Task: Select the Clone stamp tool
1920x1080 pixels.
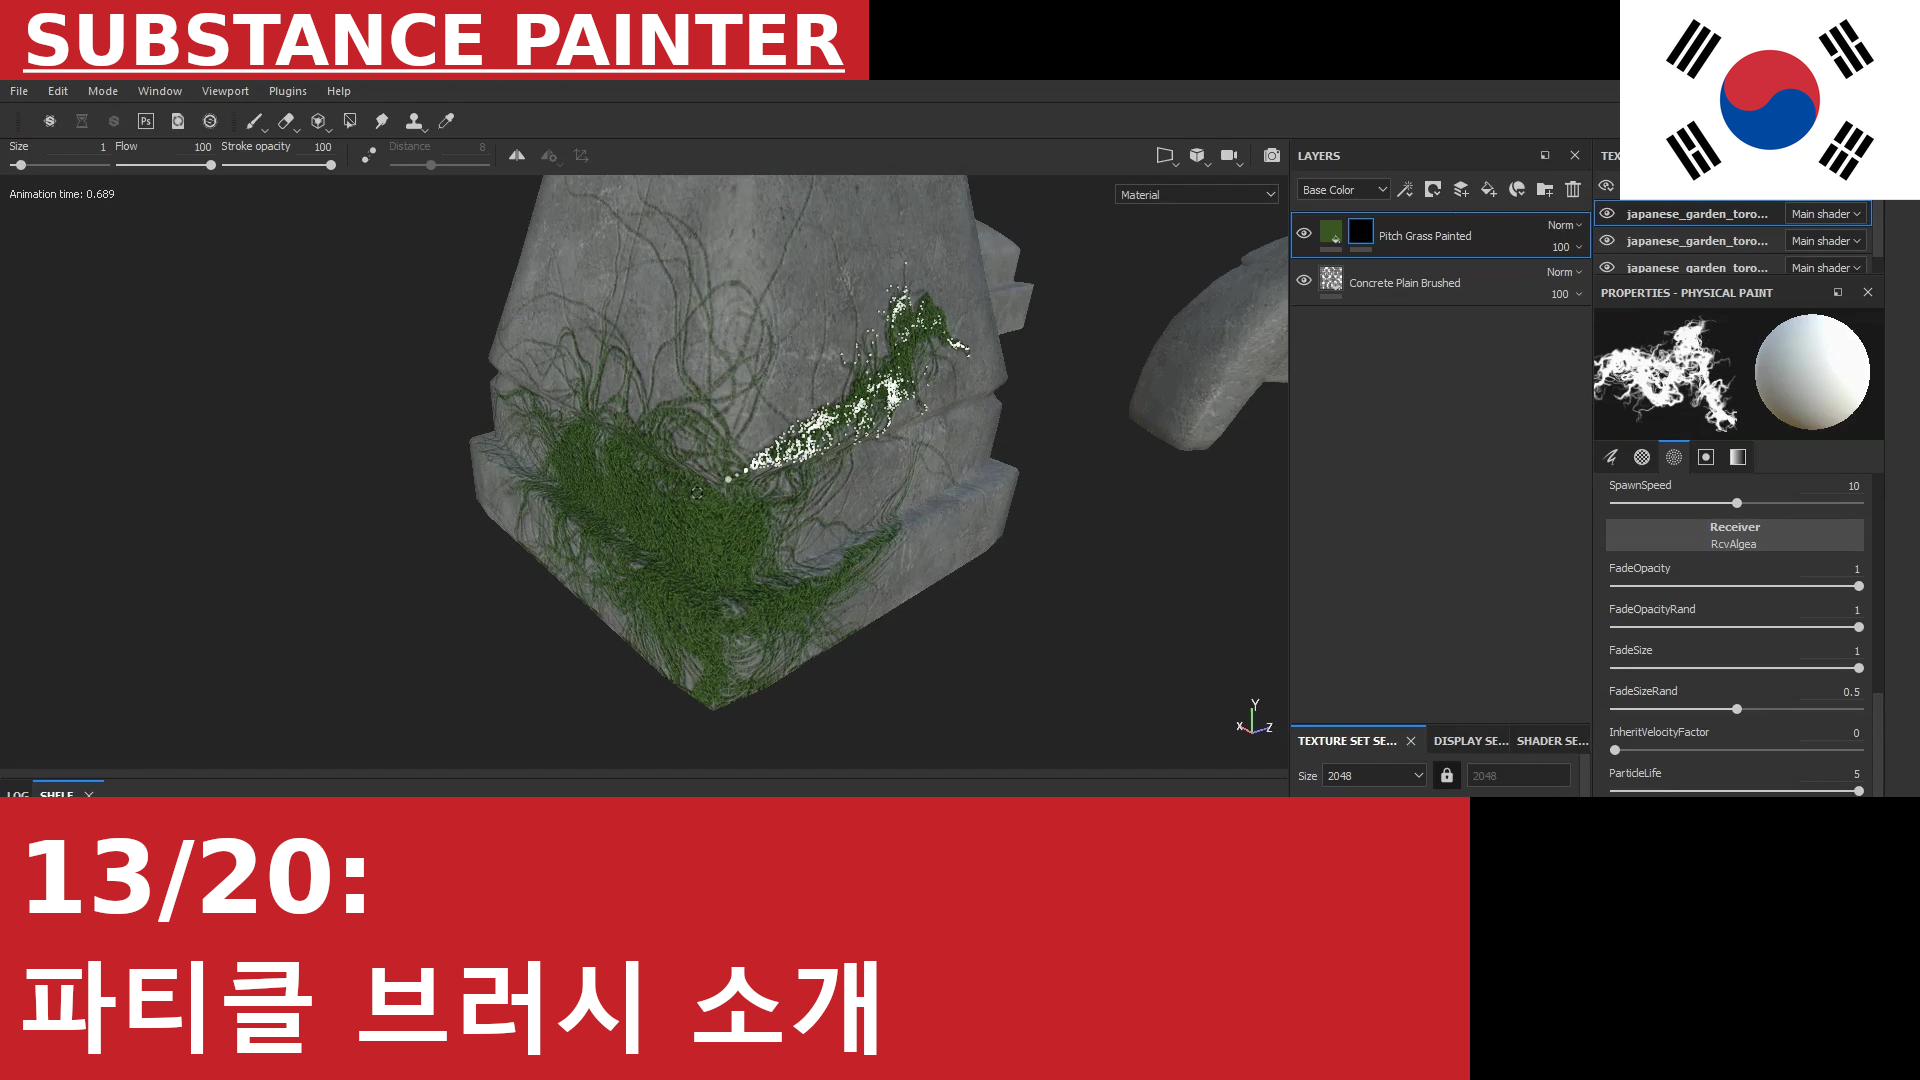Action: pyautogui.click(x=414, y=121)
